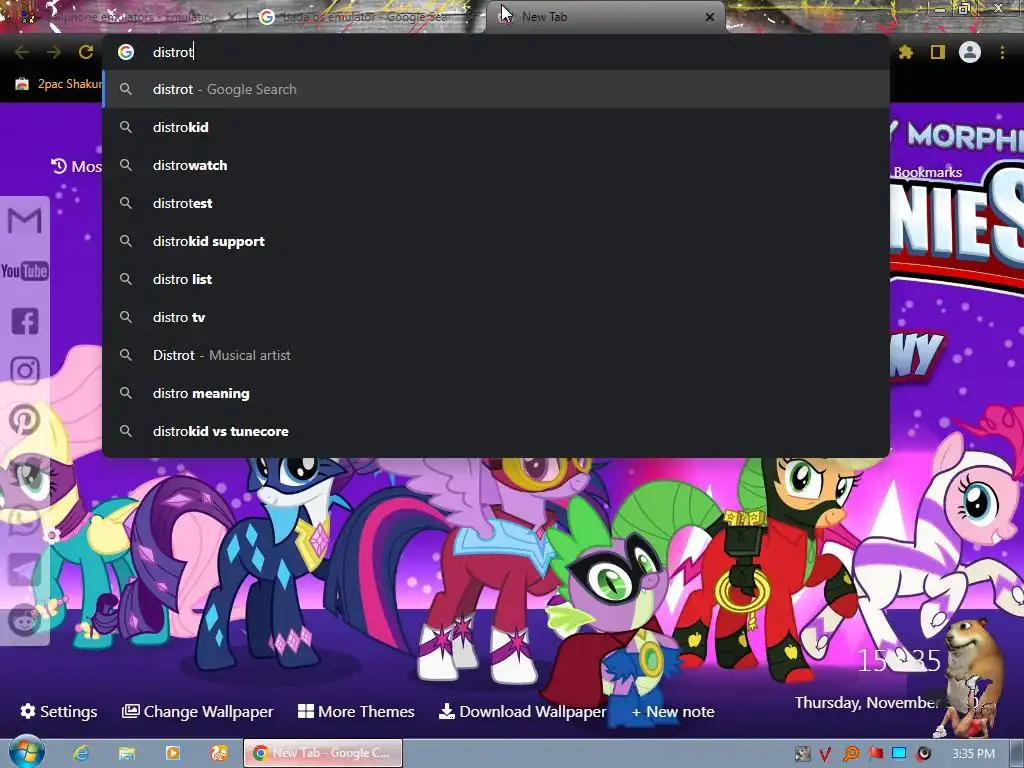Select the 'distro list' suggestion
The width and height of the screenshot is (1024, 768).
click(x=496, y=279)
